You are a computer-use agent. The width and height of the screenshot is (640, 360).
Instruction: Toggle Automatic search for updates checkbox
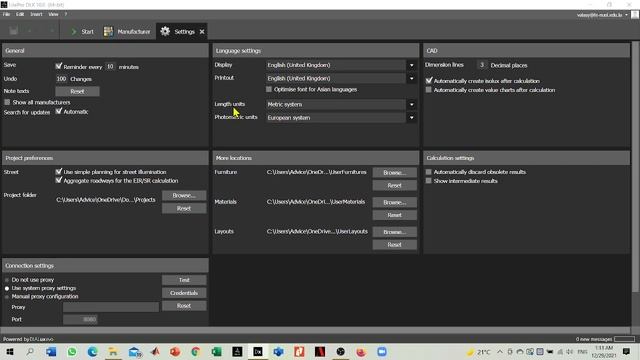pos(59,111)
